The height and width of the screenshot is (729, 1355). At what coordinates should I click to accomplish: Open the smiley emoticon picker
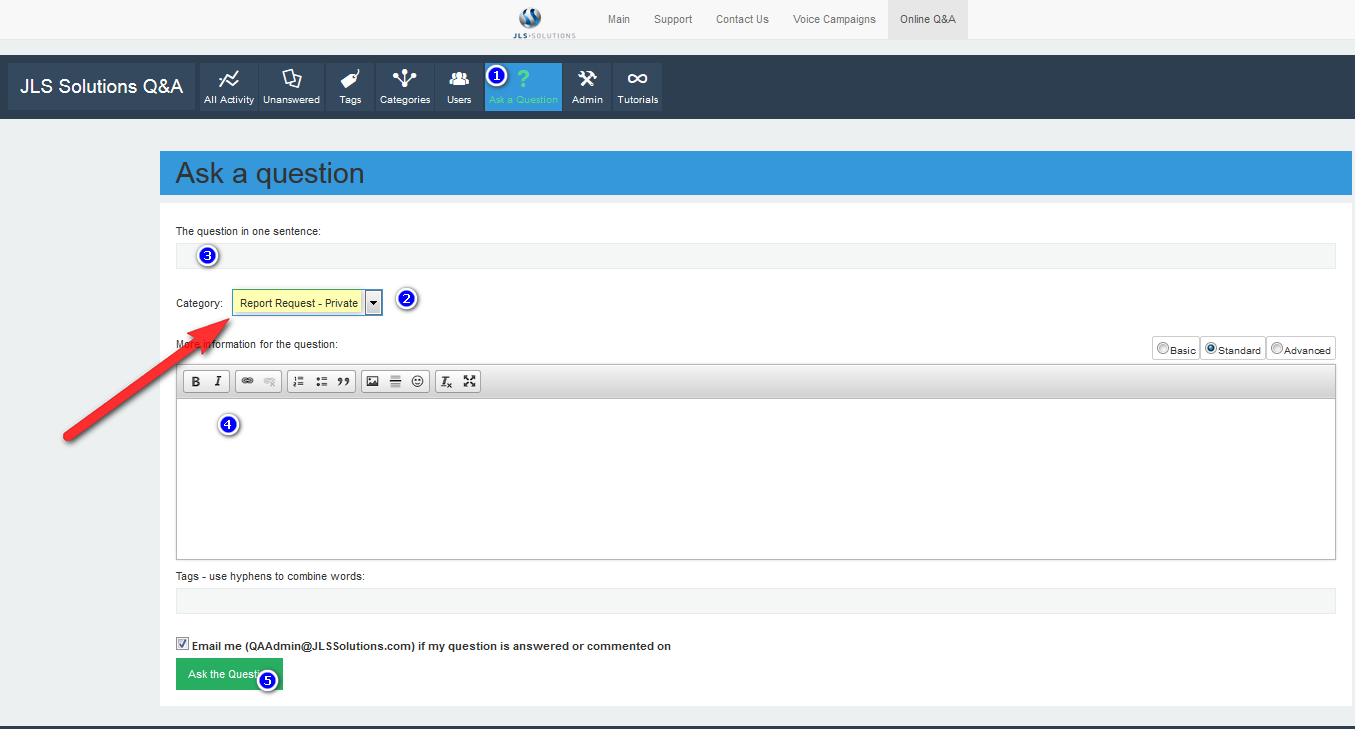pos(417,381)
